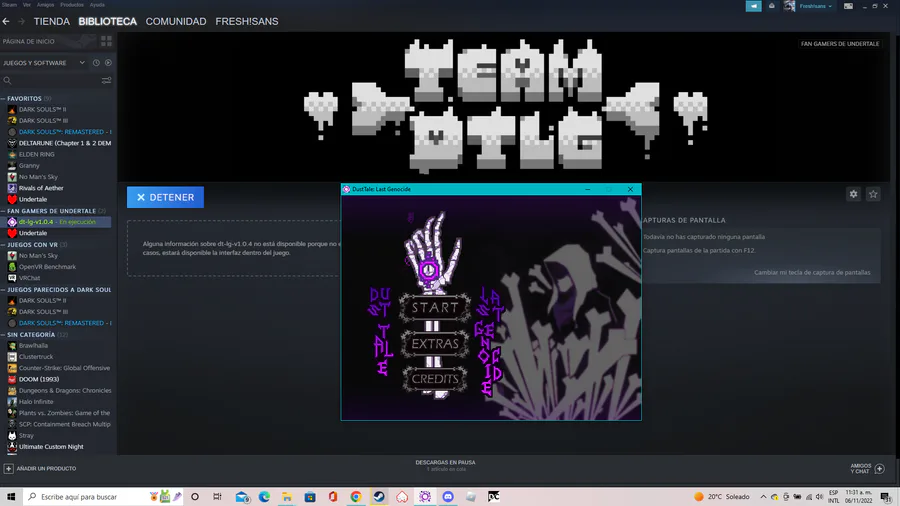Screen dimensions: 900x506
Task: Select OpenVR Benchmark entry
Action: click(x=47, y=267)
